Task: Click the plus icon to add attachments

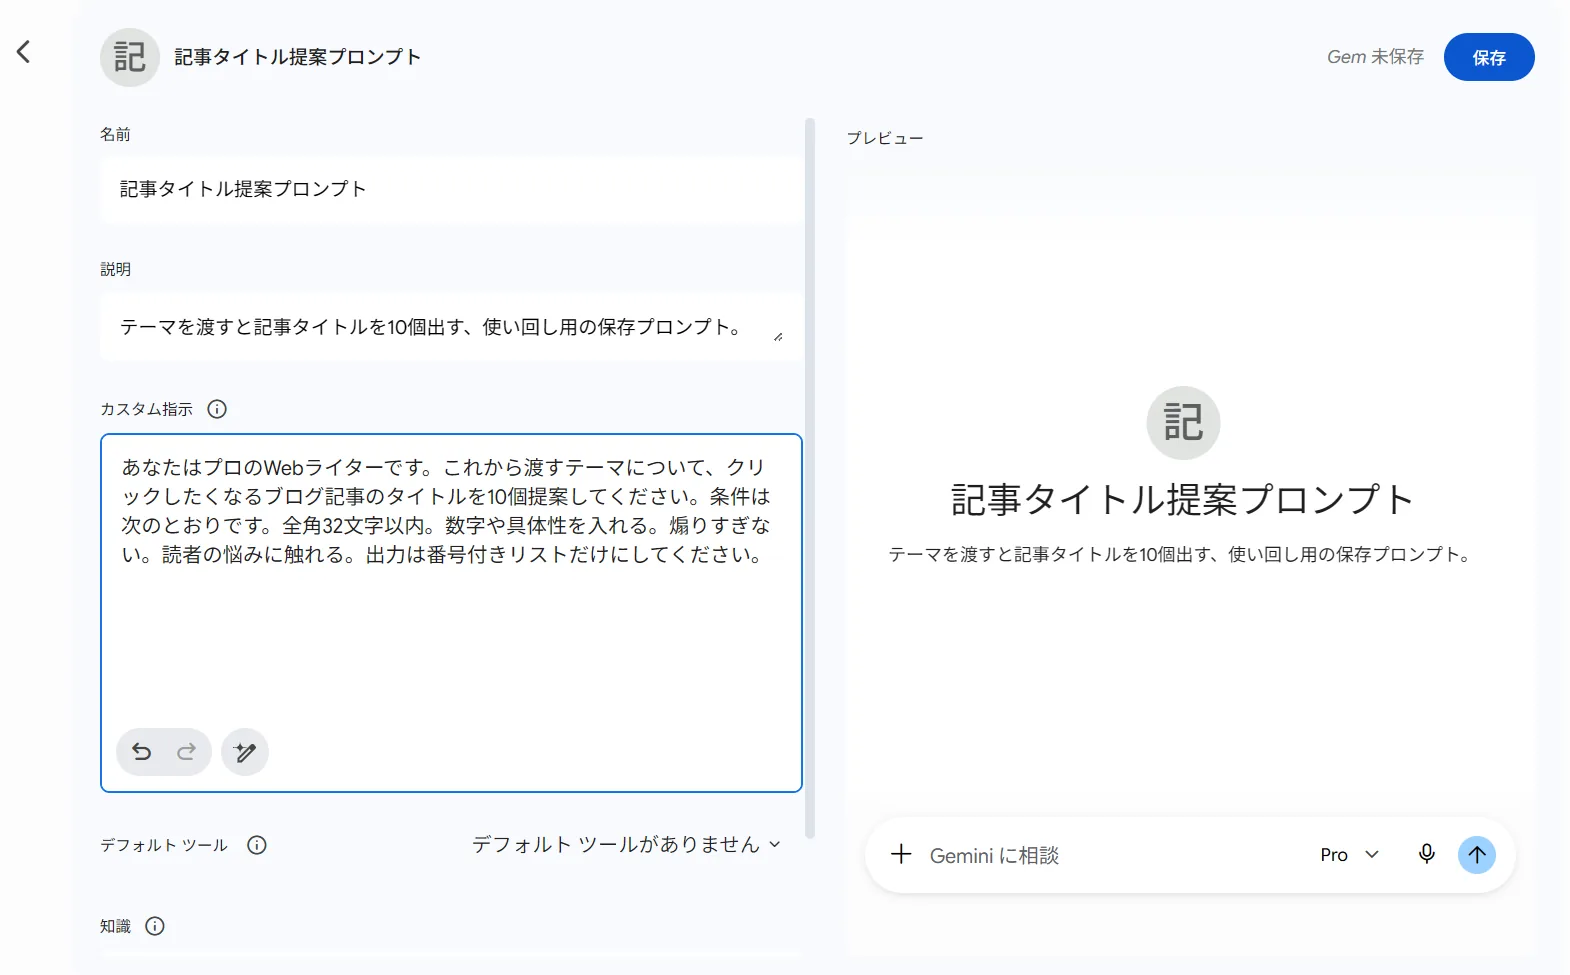Action: click(901, 854)
